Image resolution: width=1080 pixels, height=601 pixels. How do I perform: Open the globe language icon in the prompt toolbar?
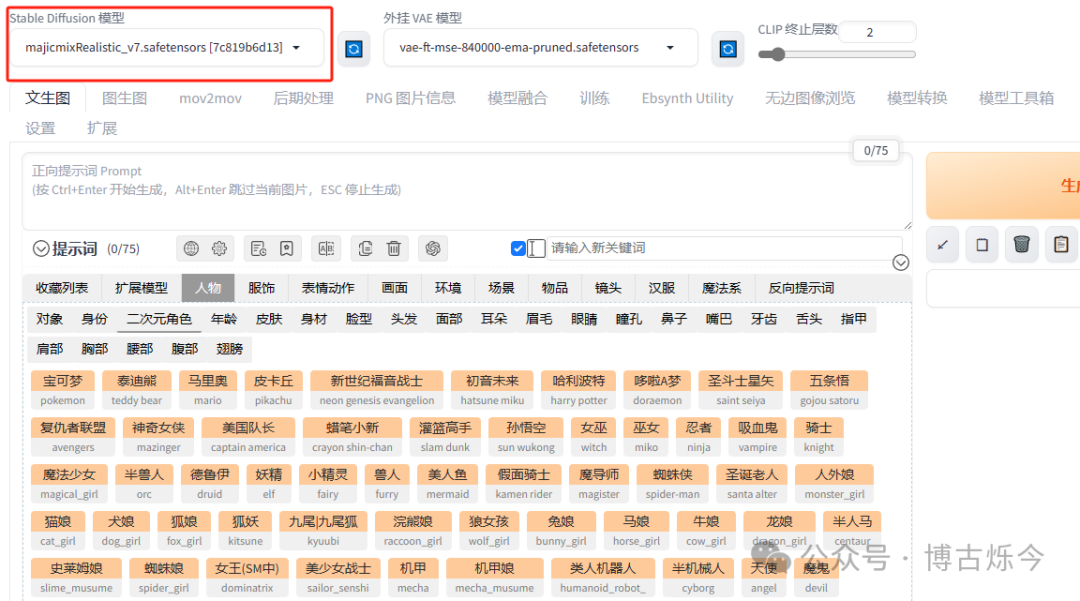[x=190, y=248]
